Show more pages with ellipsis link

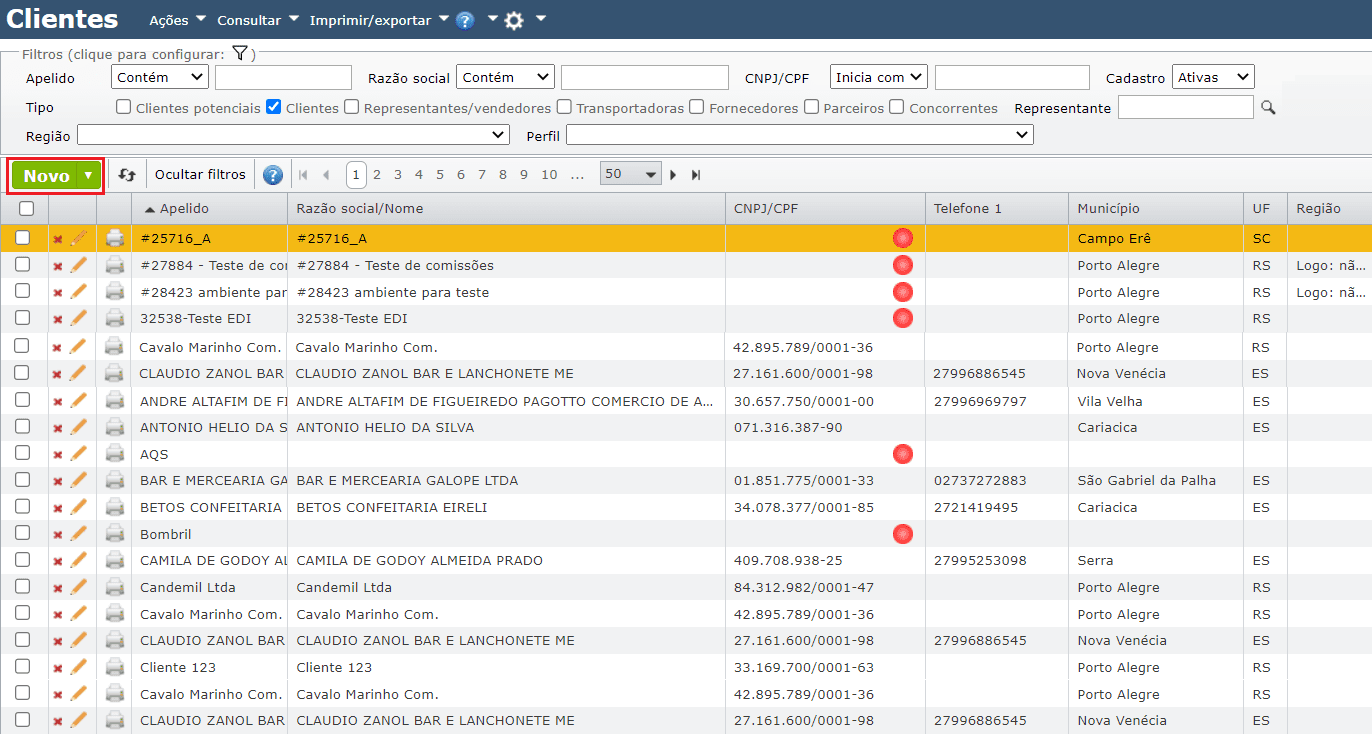[577, 174]
